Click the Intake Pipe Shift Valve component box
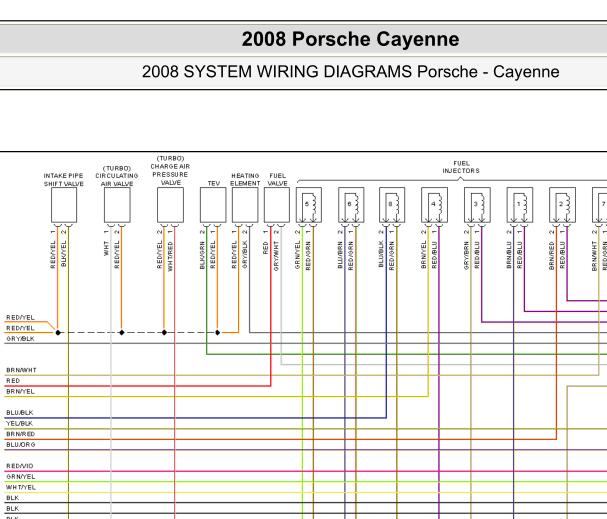The height and width of the screenshot is (519, 607). (64, 205)
